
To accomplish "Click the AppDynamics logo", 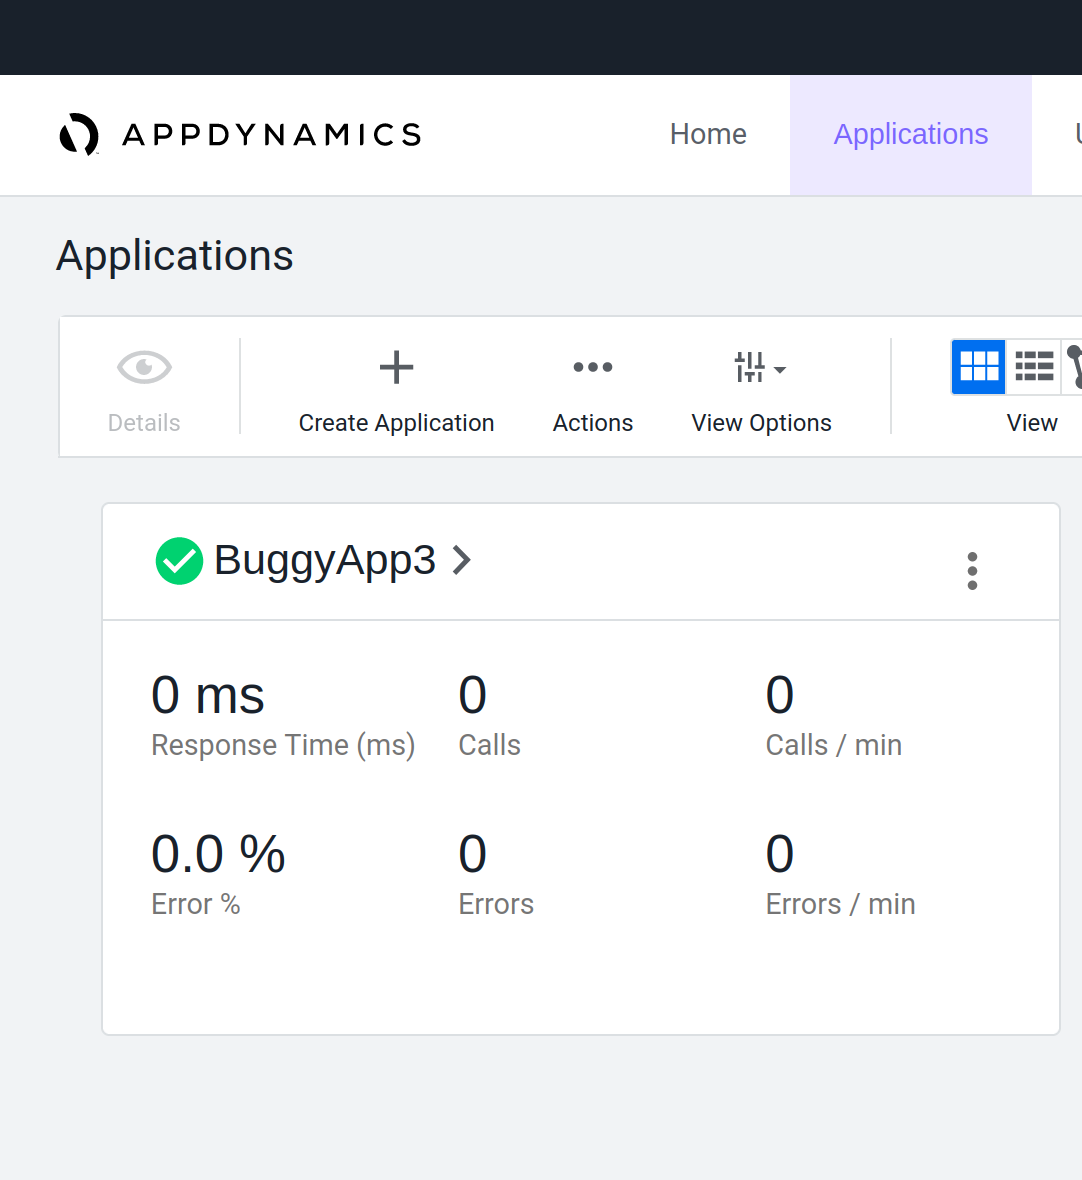I will click(x=241, y=135).
